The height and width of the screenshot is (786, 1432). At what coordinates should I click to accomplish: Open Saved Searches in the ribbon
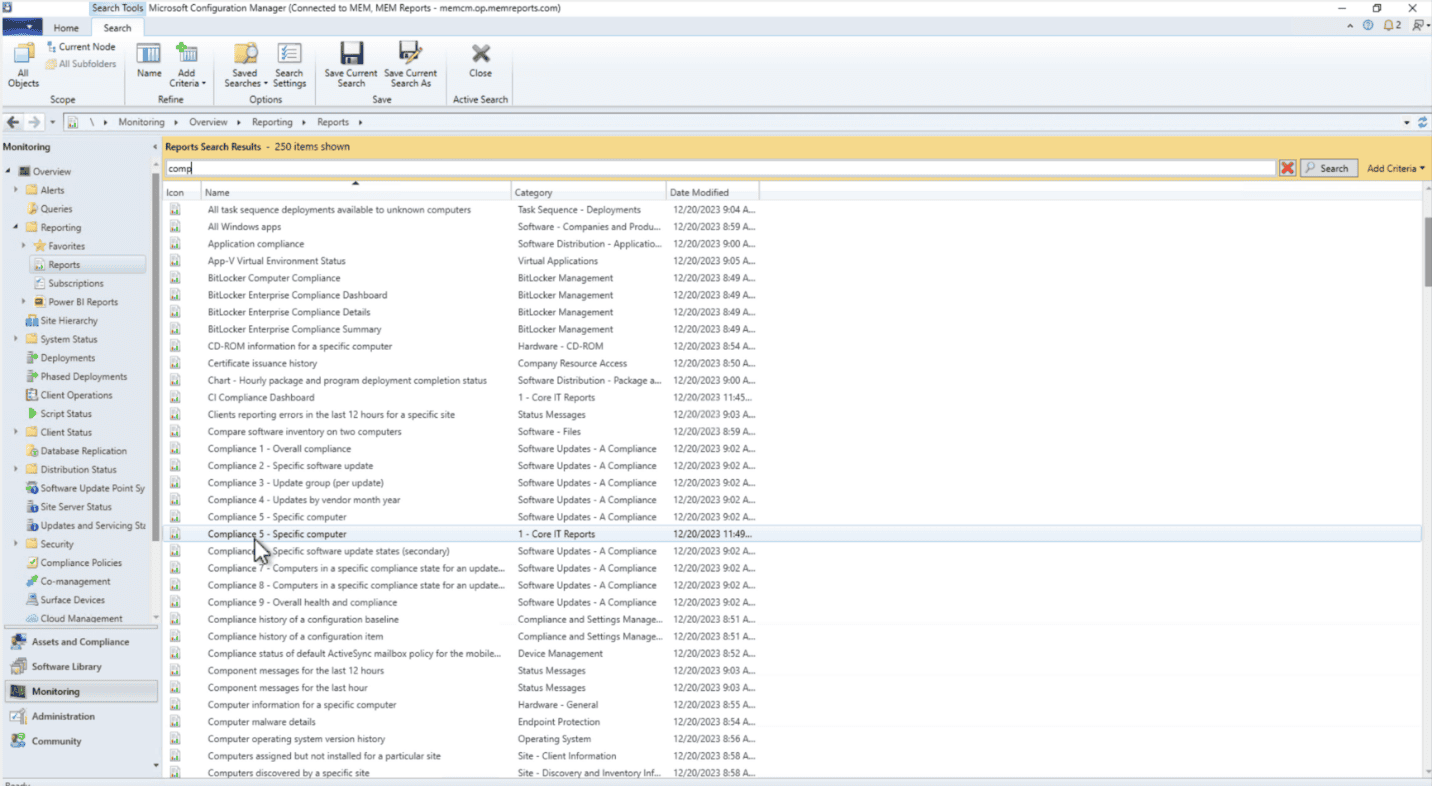[245, 64]
